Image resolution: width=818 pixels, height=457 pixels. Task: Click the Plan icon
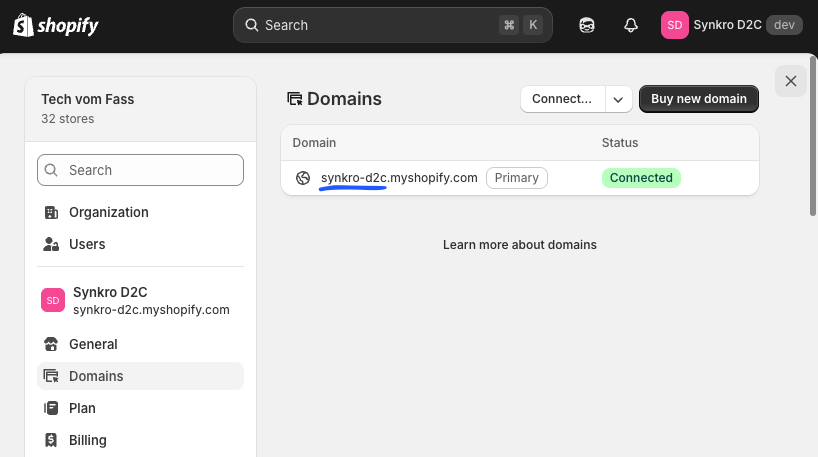[51, 408]
